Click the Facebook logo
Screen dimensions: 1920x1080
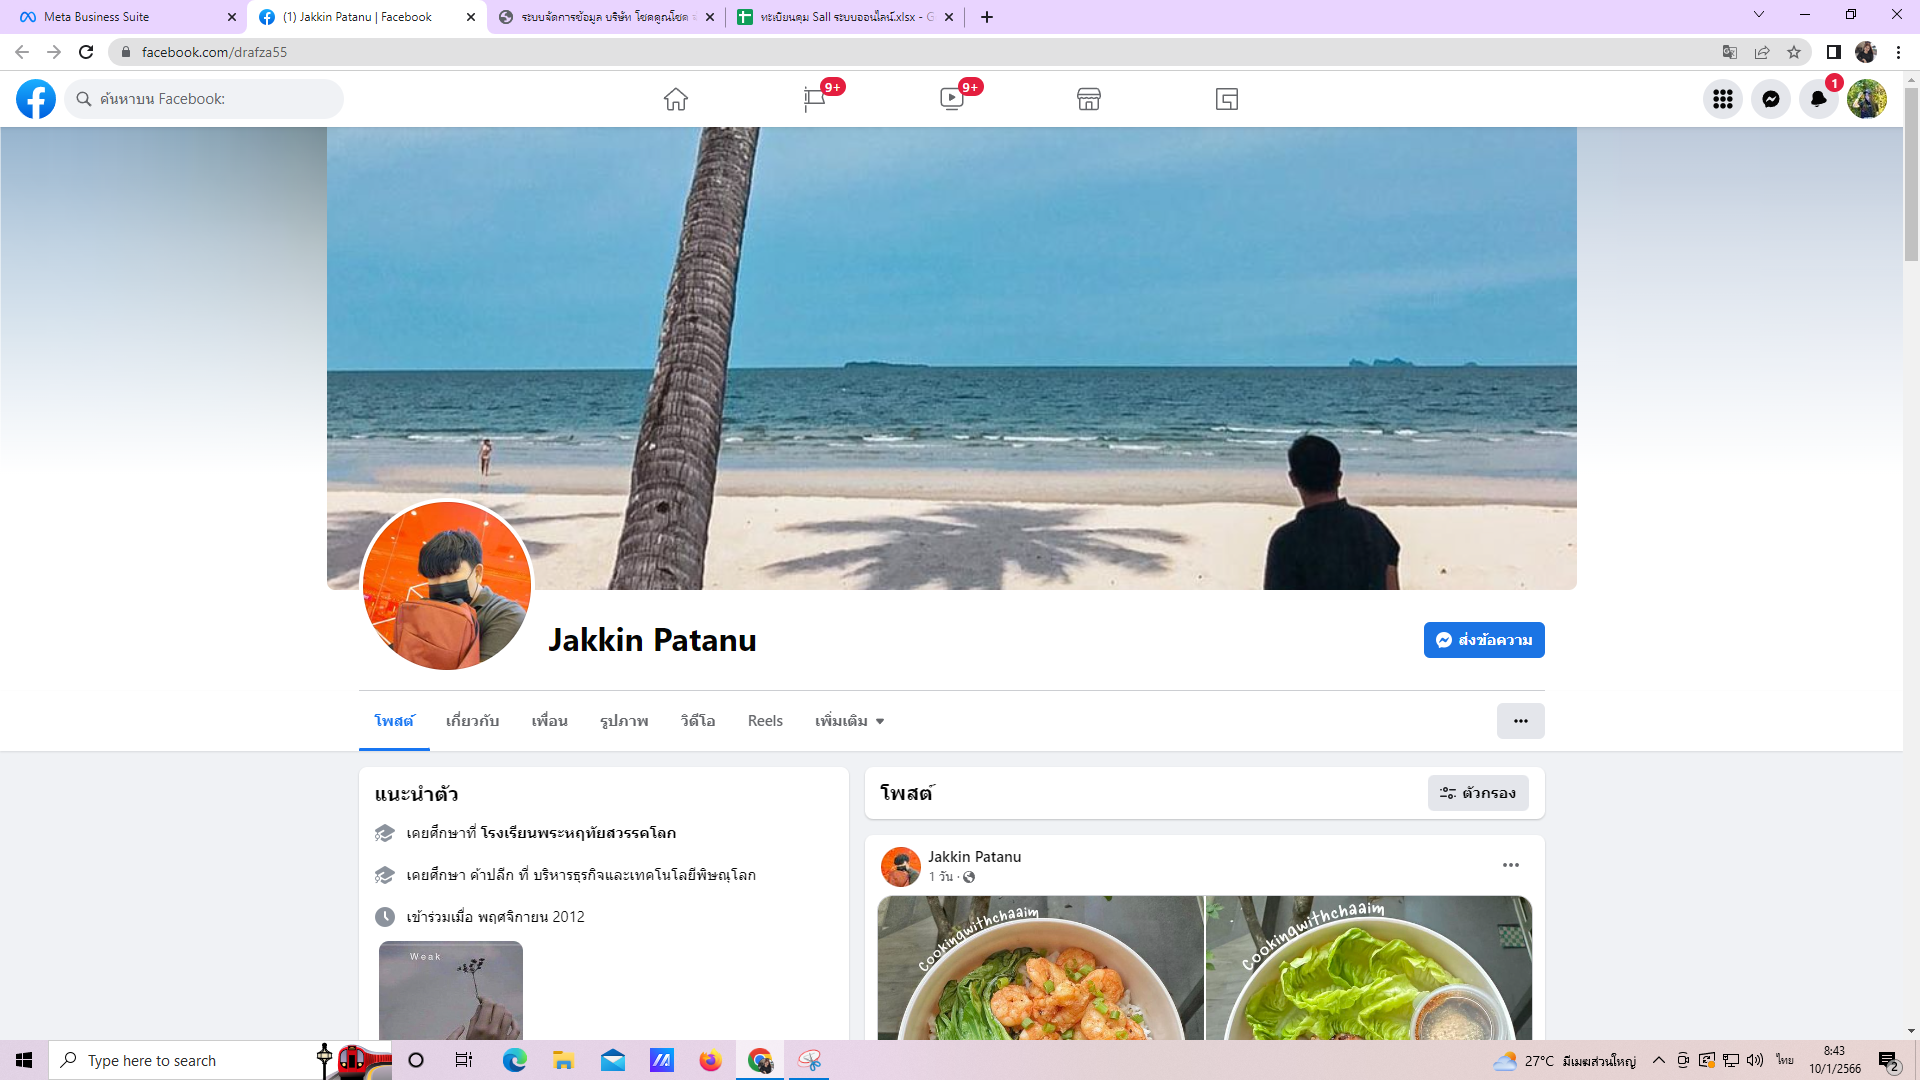(36, 99)
